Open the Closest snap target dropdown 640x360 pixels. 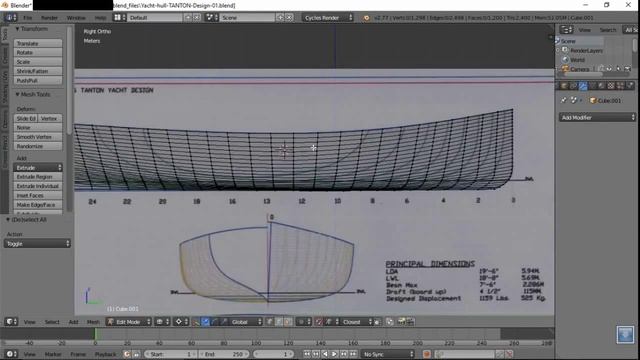coord(356,322)
